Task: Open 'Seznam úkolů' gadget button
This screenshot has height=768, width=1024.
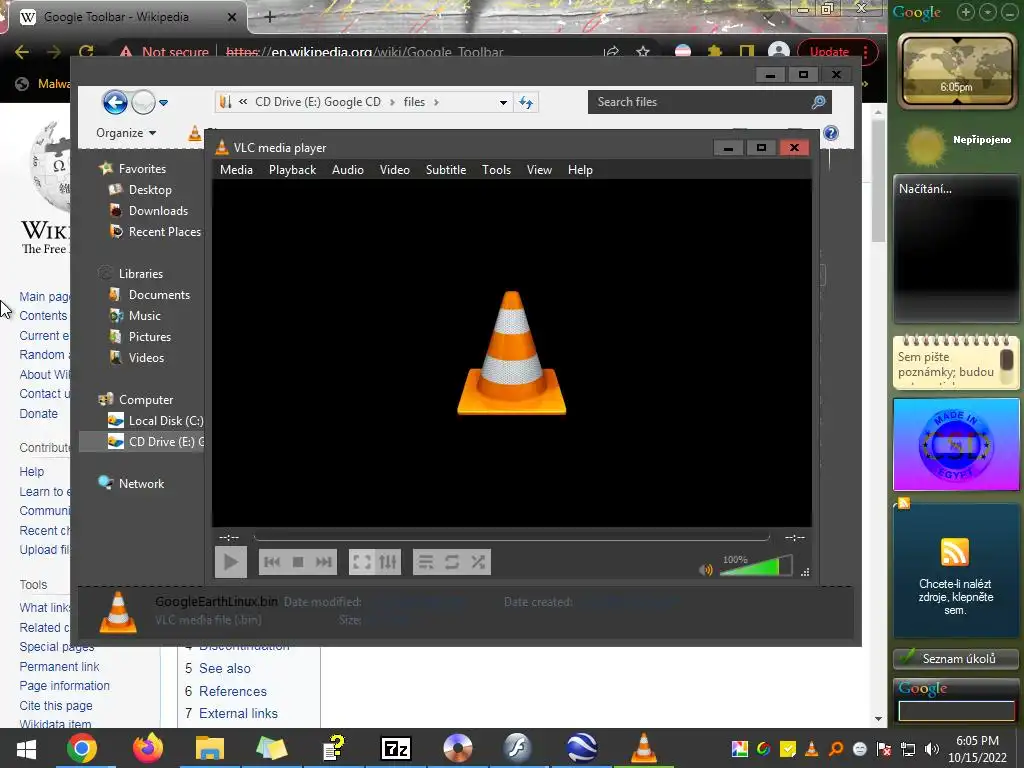Action: click(956, 658)
